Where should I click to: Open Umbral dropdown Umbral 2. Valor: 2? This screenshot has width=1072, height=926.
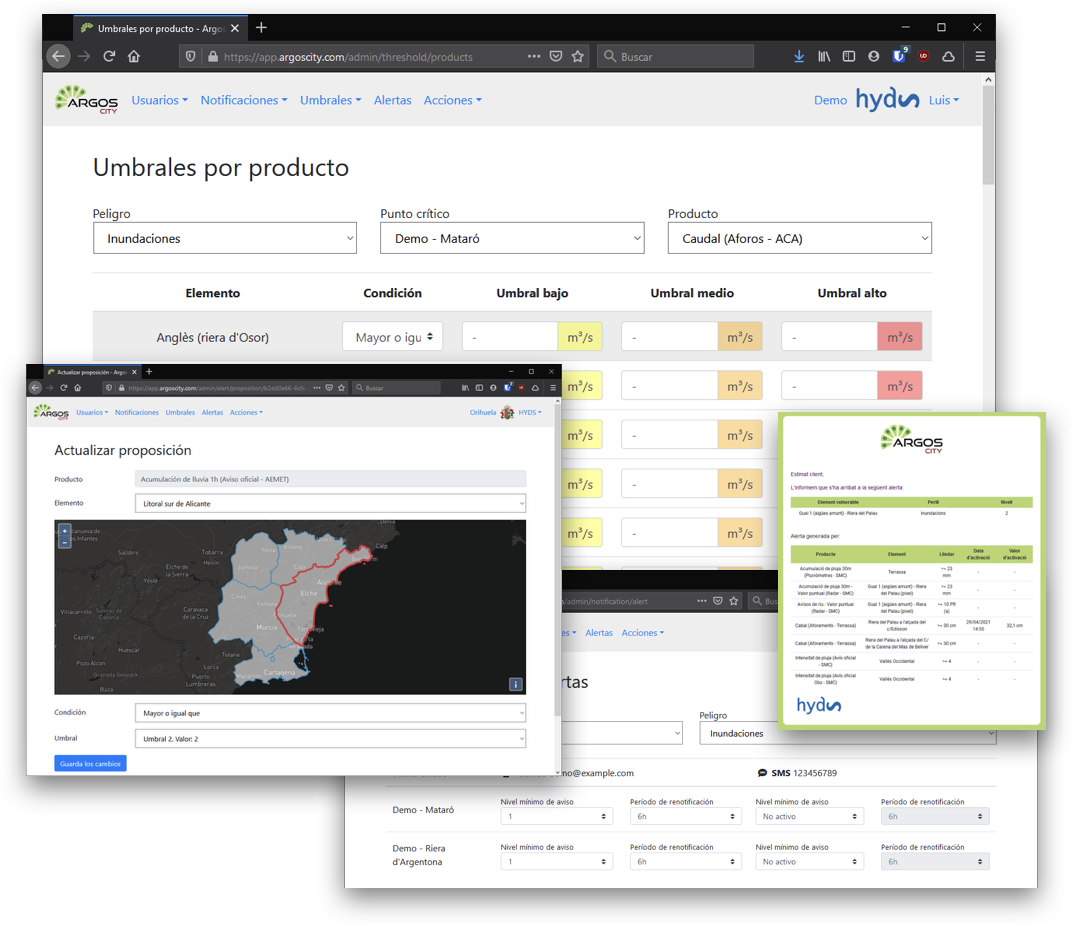pos(330,739)
